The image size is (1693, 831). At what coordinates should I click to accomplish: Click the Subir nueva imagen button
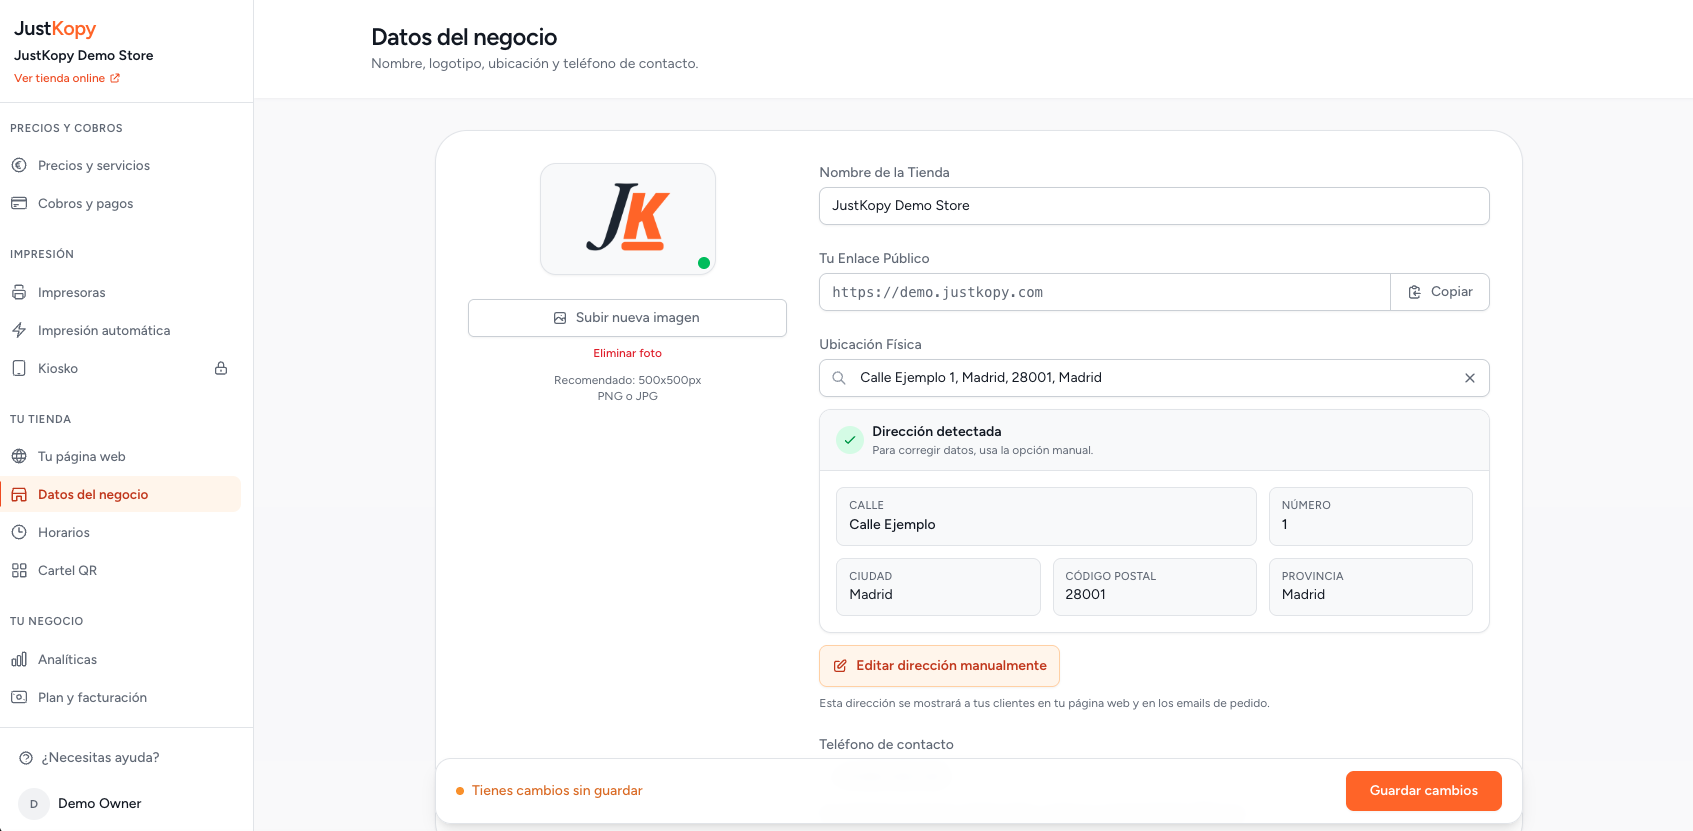627,318
